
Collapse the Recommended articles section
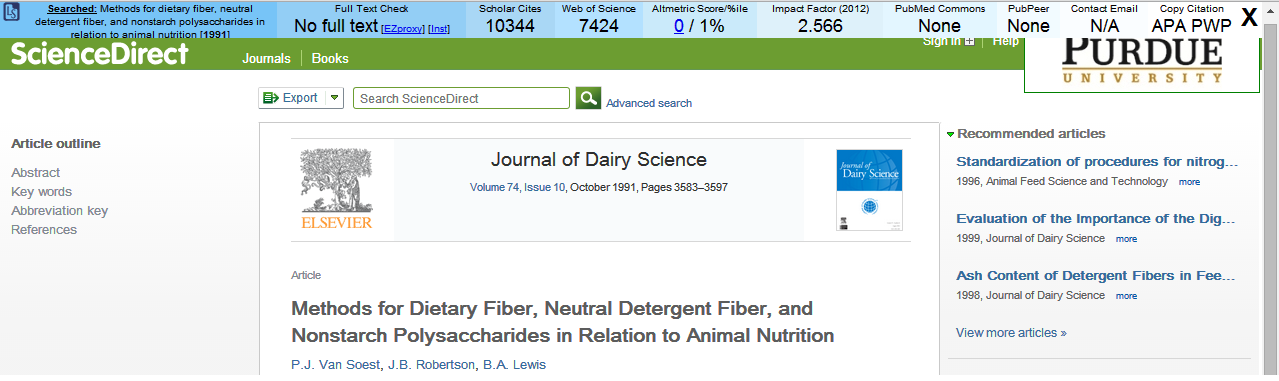click(951, 134)
